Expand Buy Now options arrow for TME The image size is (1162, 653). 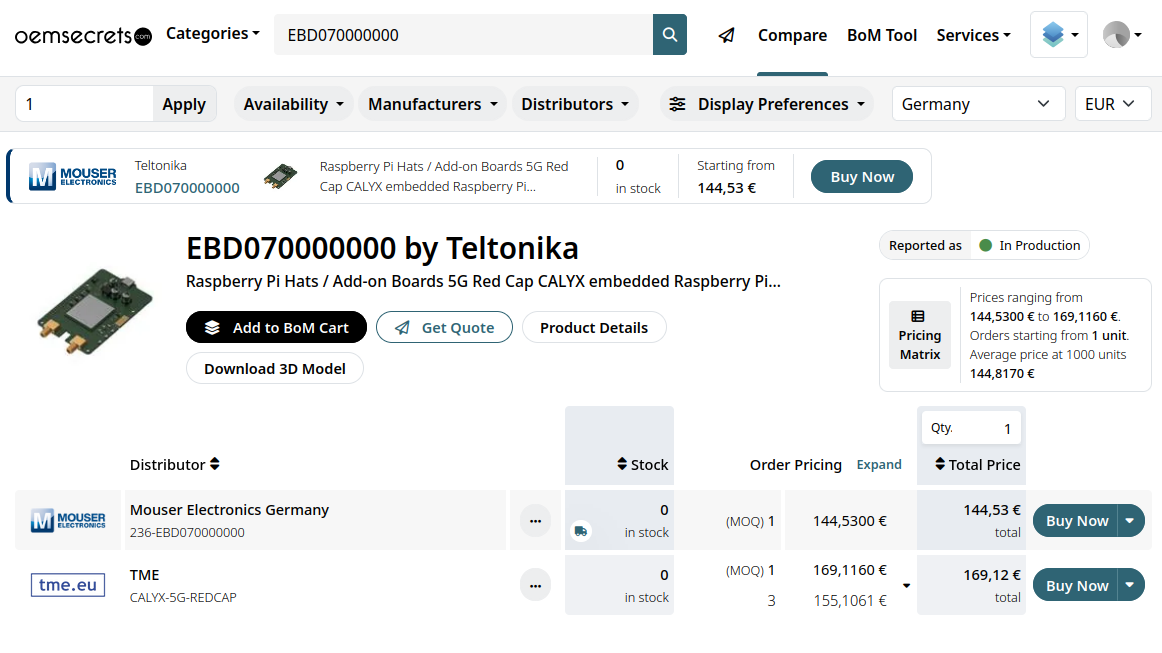1130,585
